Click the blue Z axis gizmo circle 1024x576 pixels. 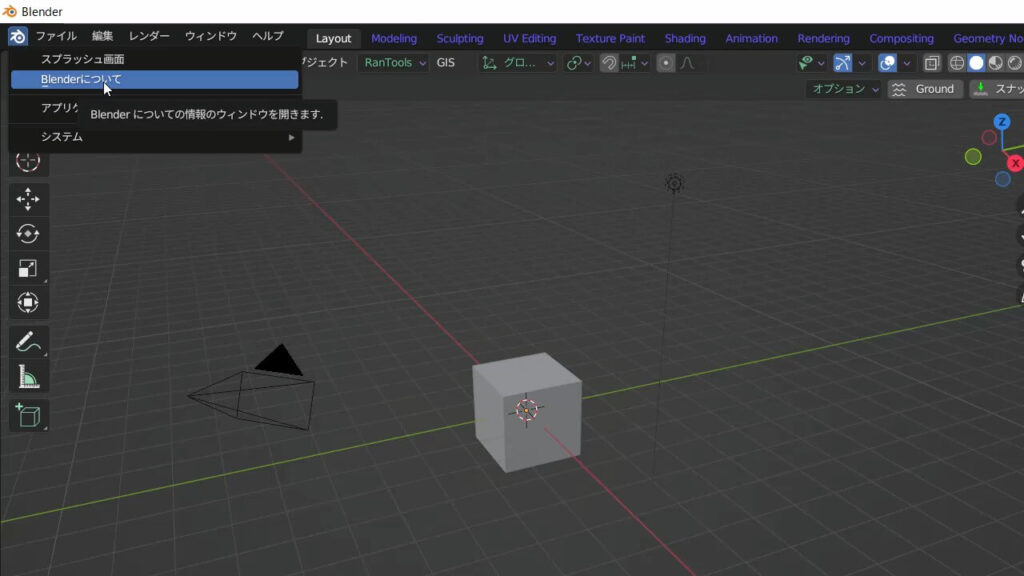pos(1002,122)
